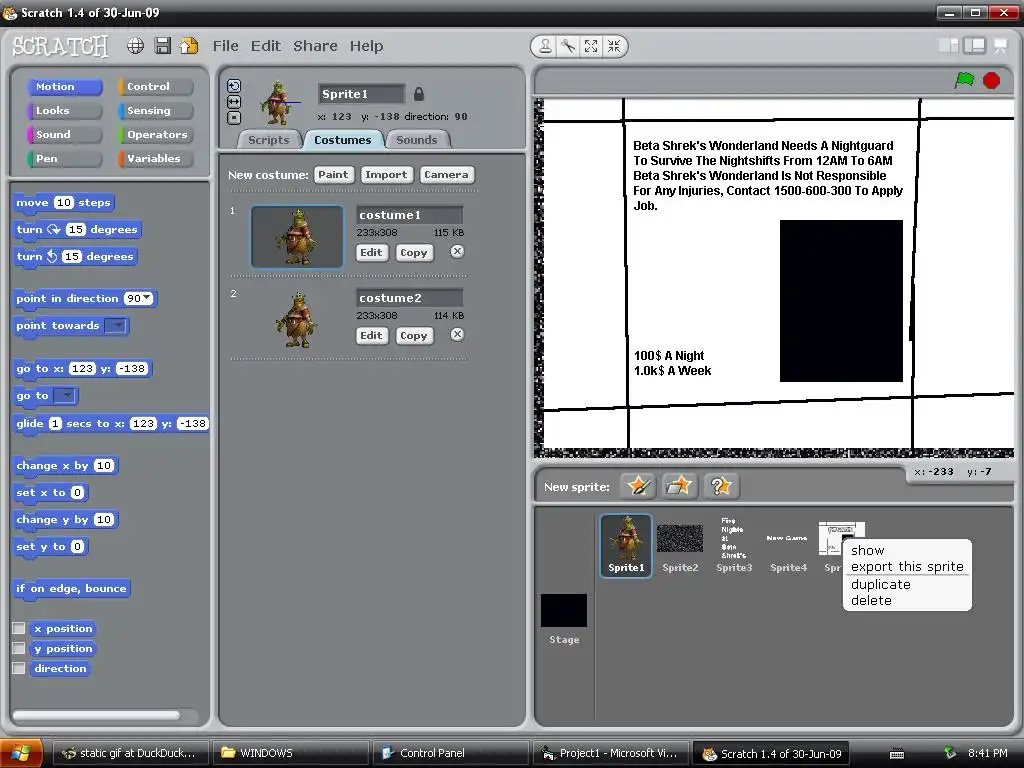Select the Sensing block category
Screen dimensions: 1024x768
coord(156,110)
